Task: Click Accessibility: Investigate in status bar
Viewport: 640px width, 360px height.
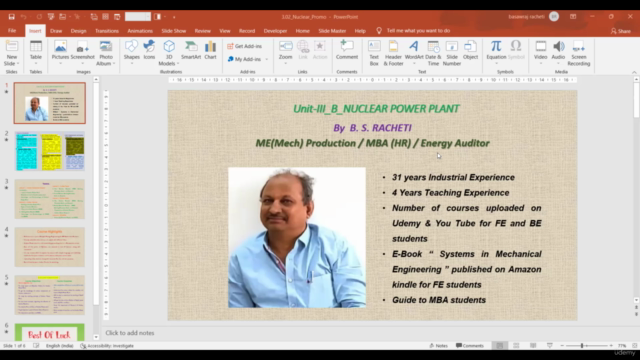Action: coord(107,346)
